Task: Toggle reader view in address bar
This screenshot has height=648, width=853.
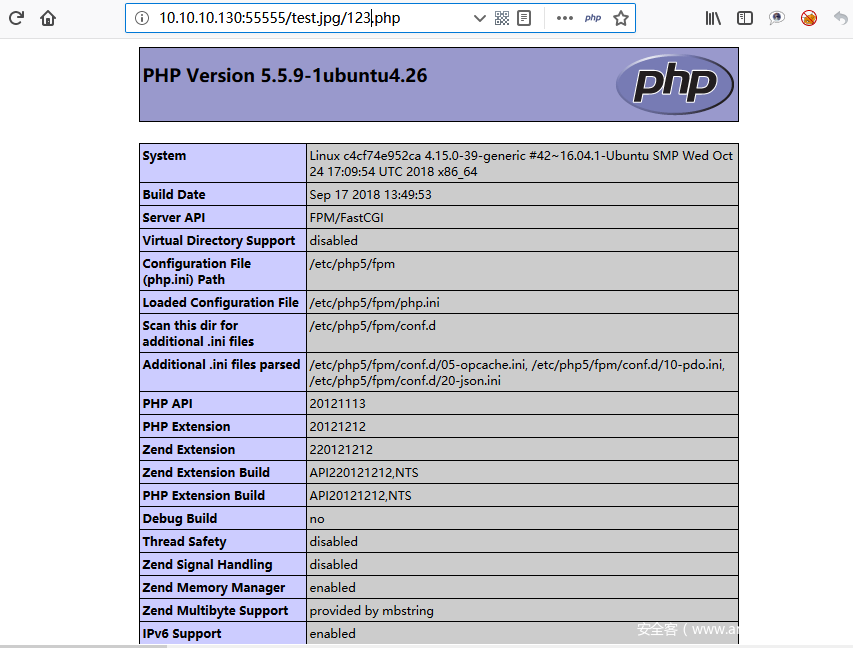Action: coord(523,18)
